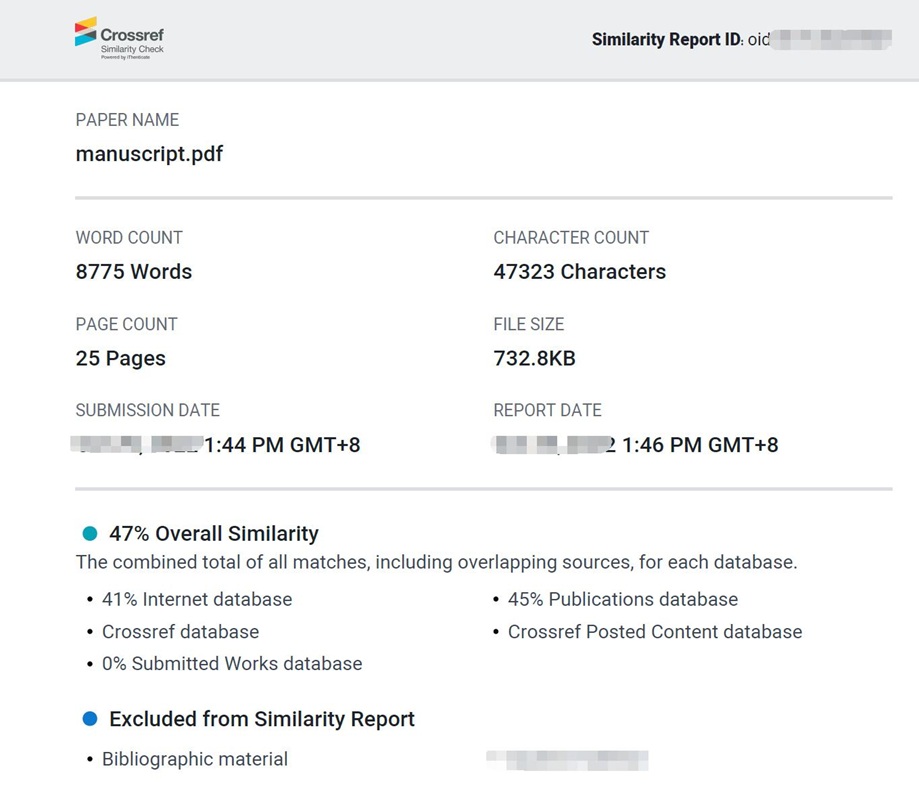Click the blue dot beside Excluded from Similarity Report

90,718
